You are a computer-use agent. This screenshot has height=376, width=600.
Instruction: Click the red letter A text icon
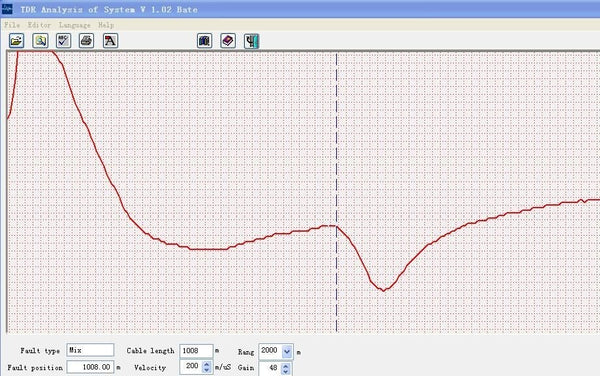[x=110, y=41]
